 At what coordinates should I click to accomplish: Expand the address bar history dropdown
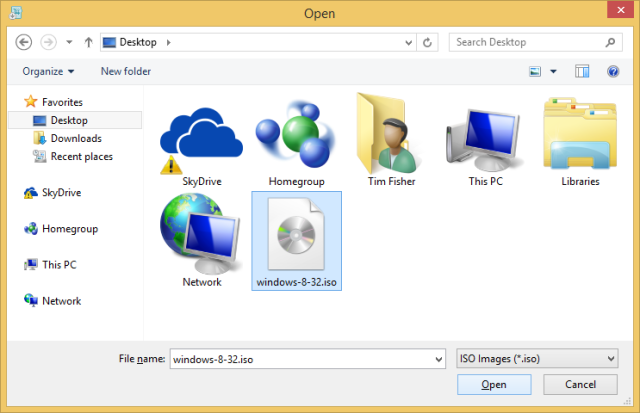(x=408, y=42)
